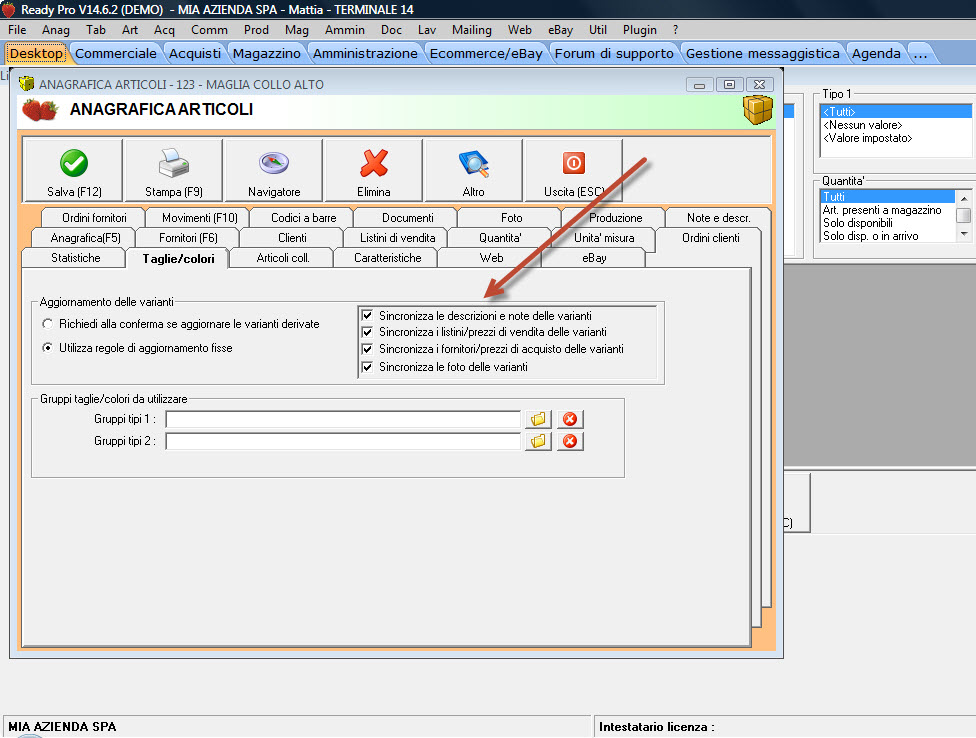Viewport: 976px width, 738px height.
Task: Switch to Movimenti (F10) tab
Action: tap(199, 218)
